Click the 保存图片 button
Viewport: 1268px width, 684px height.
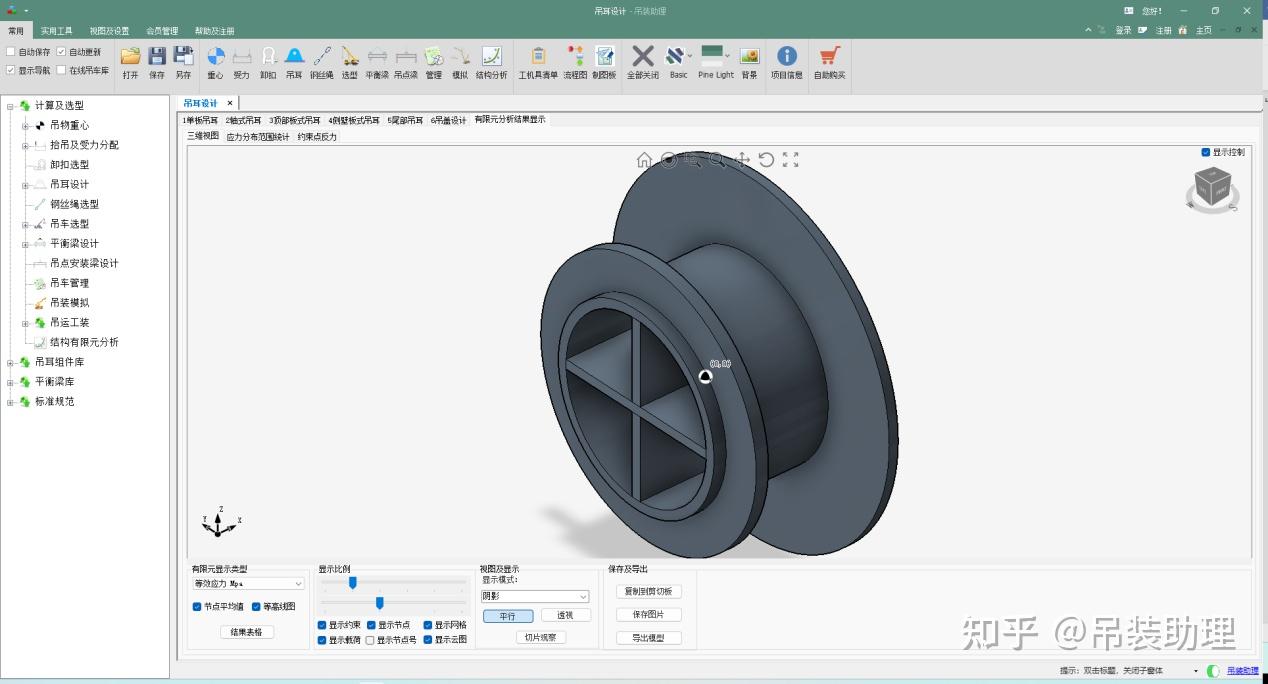pos(648,614)
